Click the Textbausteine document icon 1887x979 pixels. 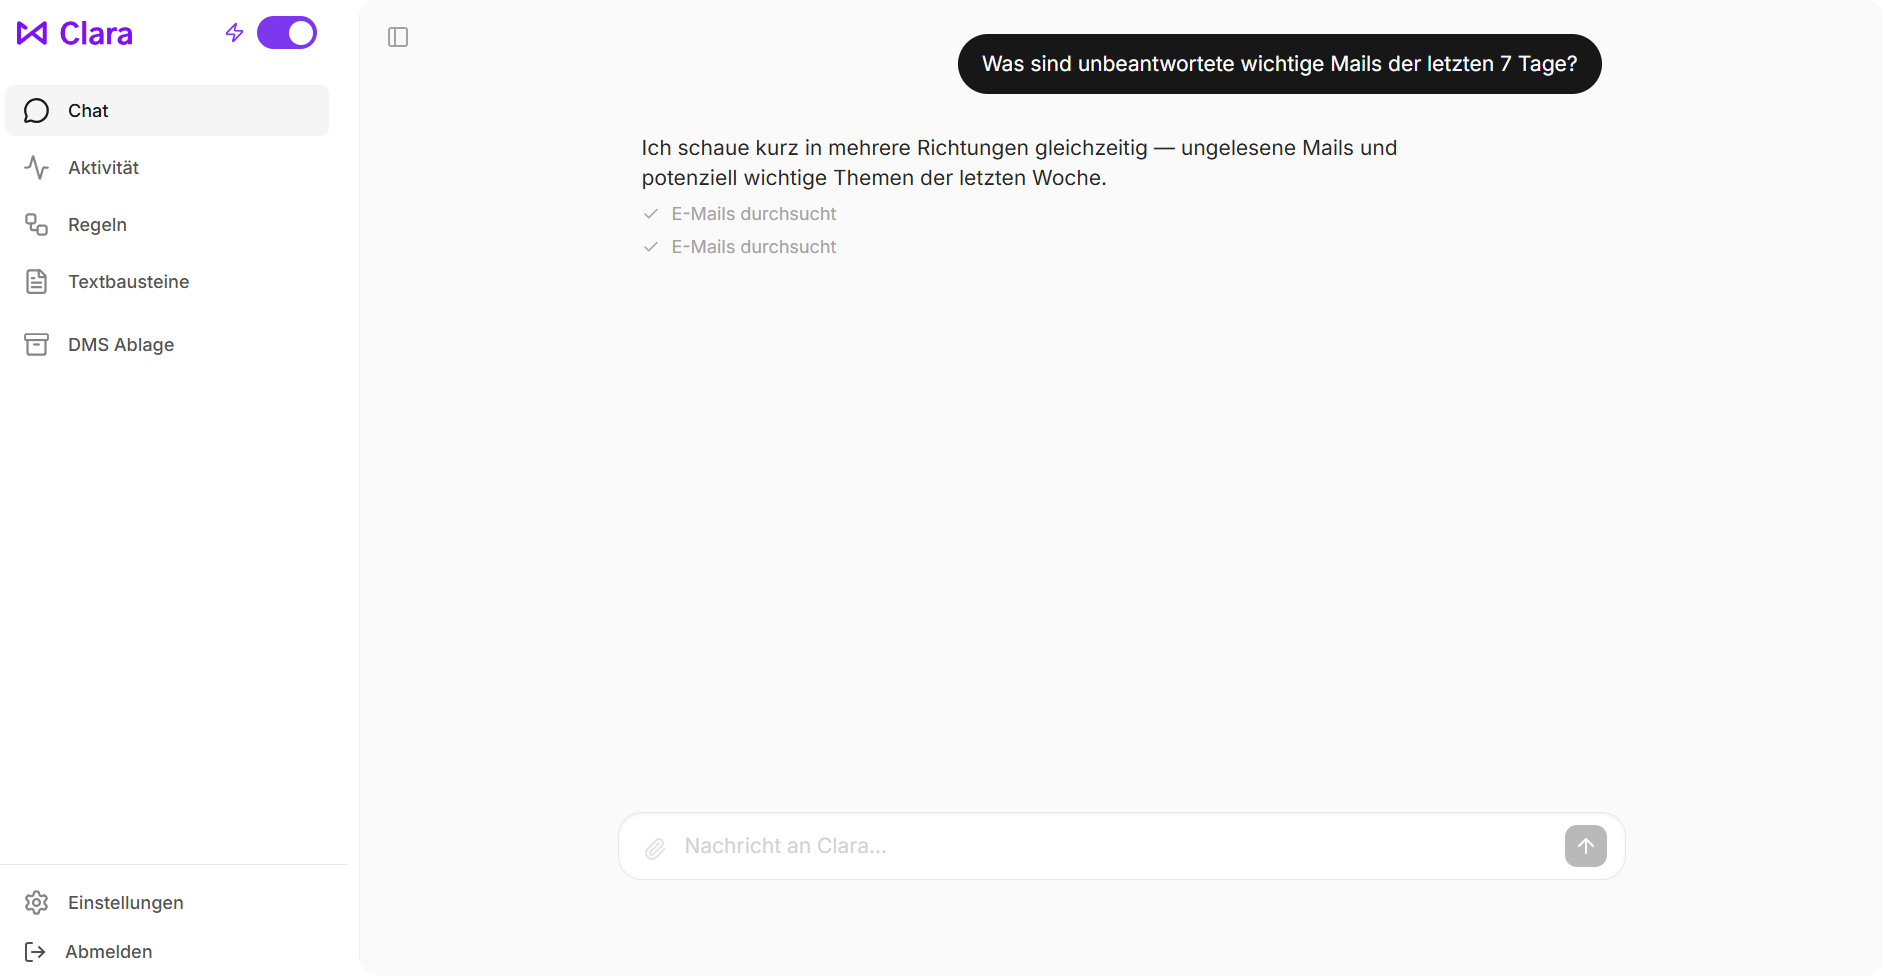click(x=36, y=282)
